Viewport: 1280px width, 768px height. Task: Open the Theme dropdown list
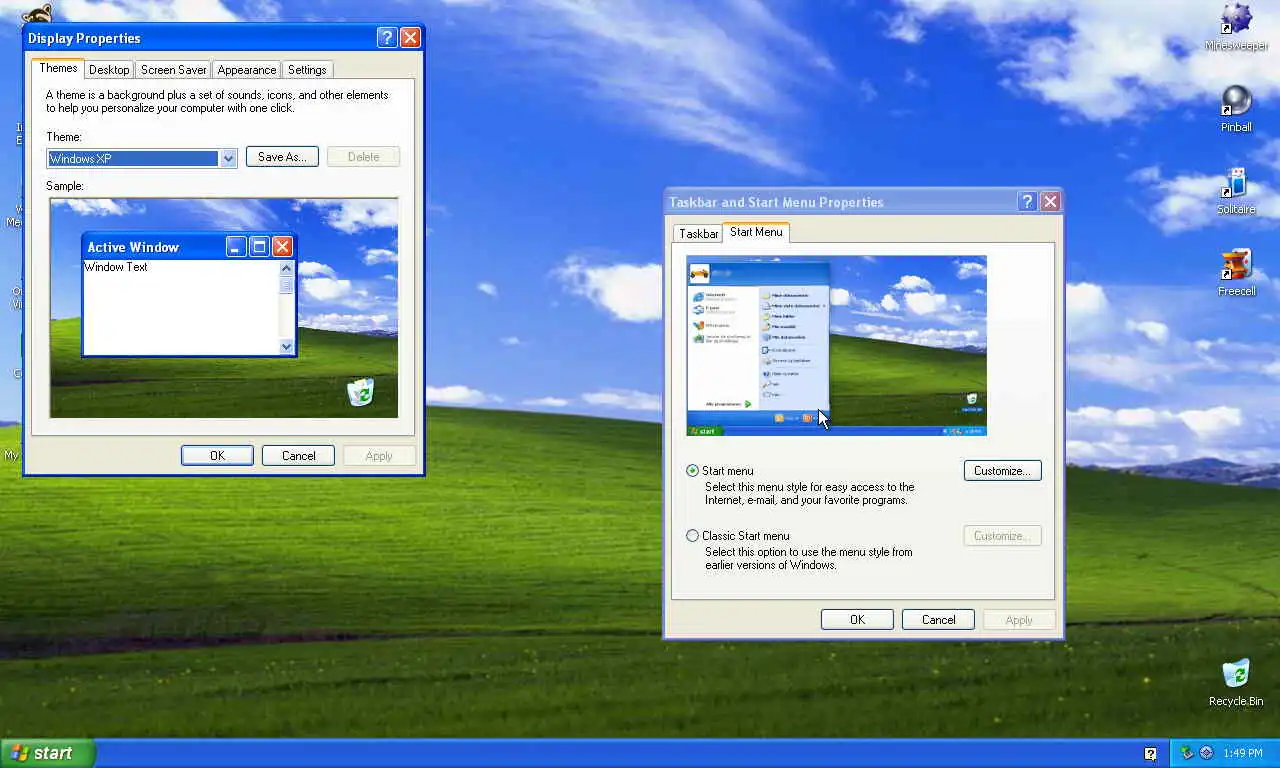pos(228,158)
